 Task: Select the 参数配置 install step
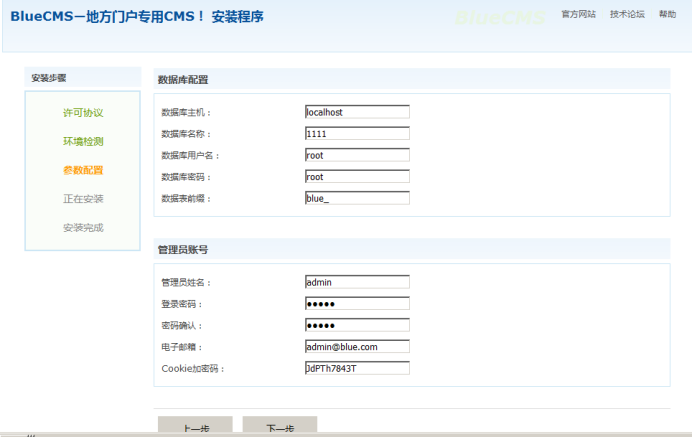(x=83, y=170)
